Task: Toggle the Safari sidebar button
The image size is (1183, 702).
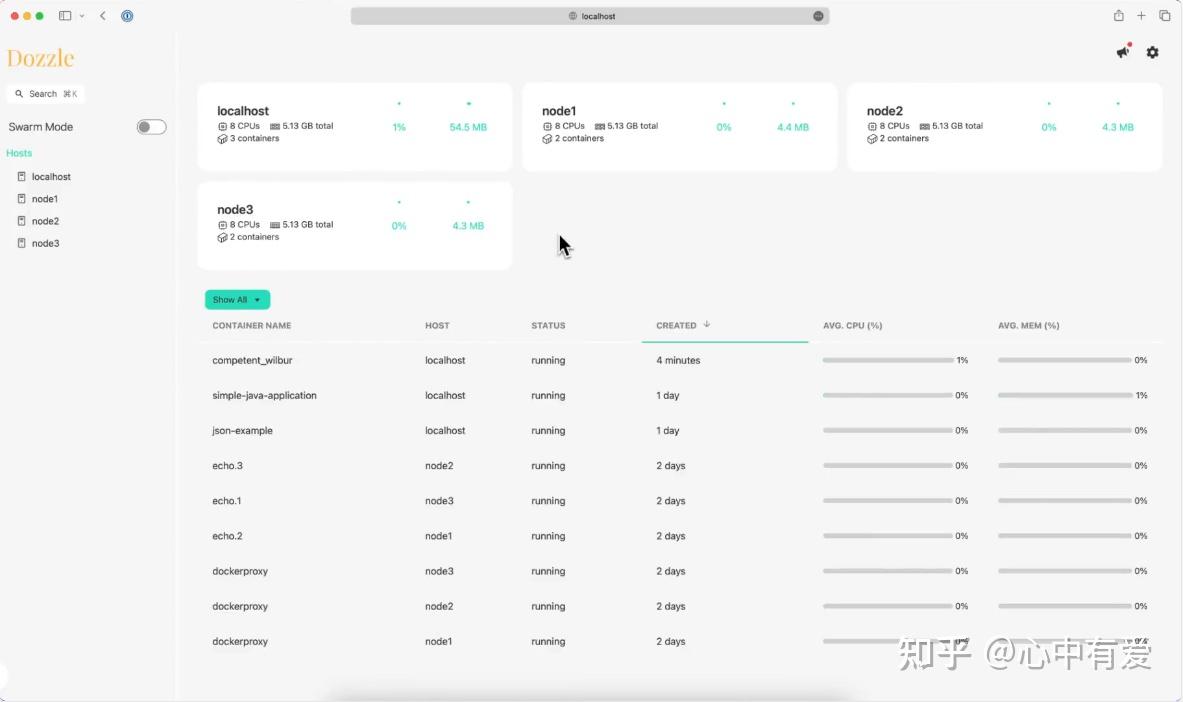Action: (x=65, y=16)
